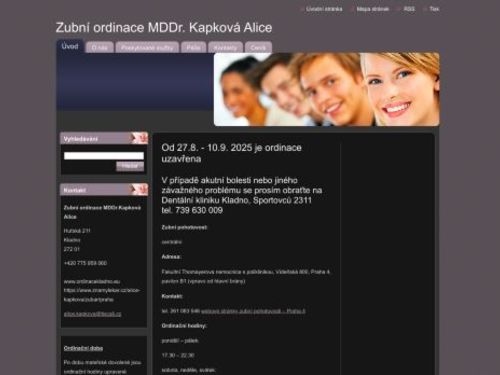Click the Ordinační doba underlined heading
Viewport: 500px width, 375px height.
(x=83, y=348)
